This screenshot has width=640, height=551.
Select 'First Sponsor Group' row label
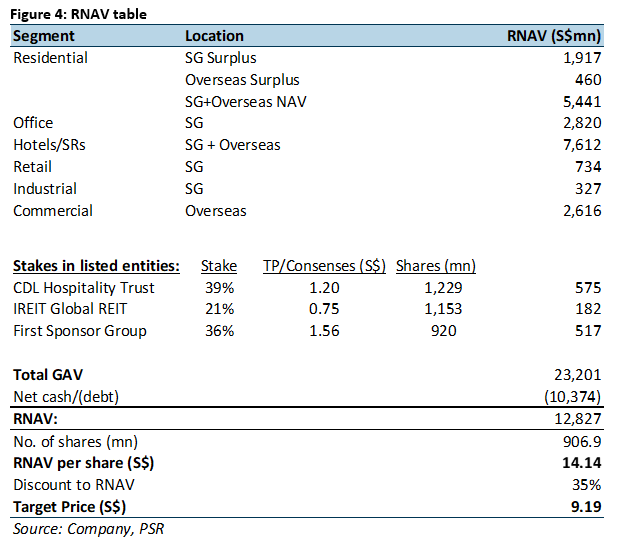(x=80, y=331)
